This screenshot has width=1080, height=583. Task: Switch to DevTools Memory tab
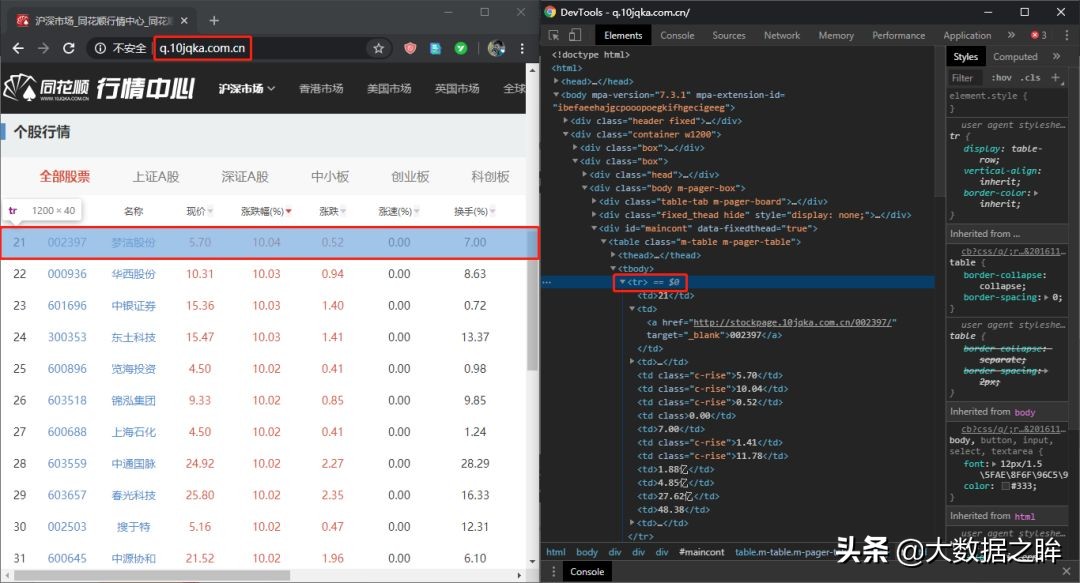(836, 35)
